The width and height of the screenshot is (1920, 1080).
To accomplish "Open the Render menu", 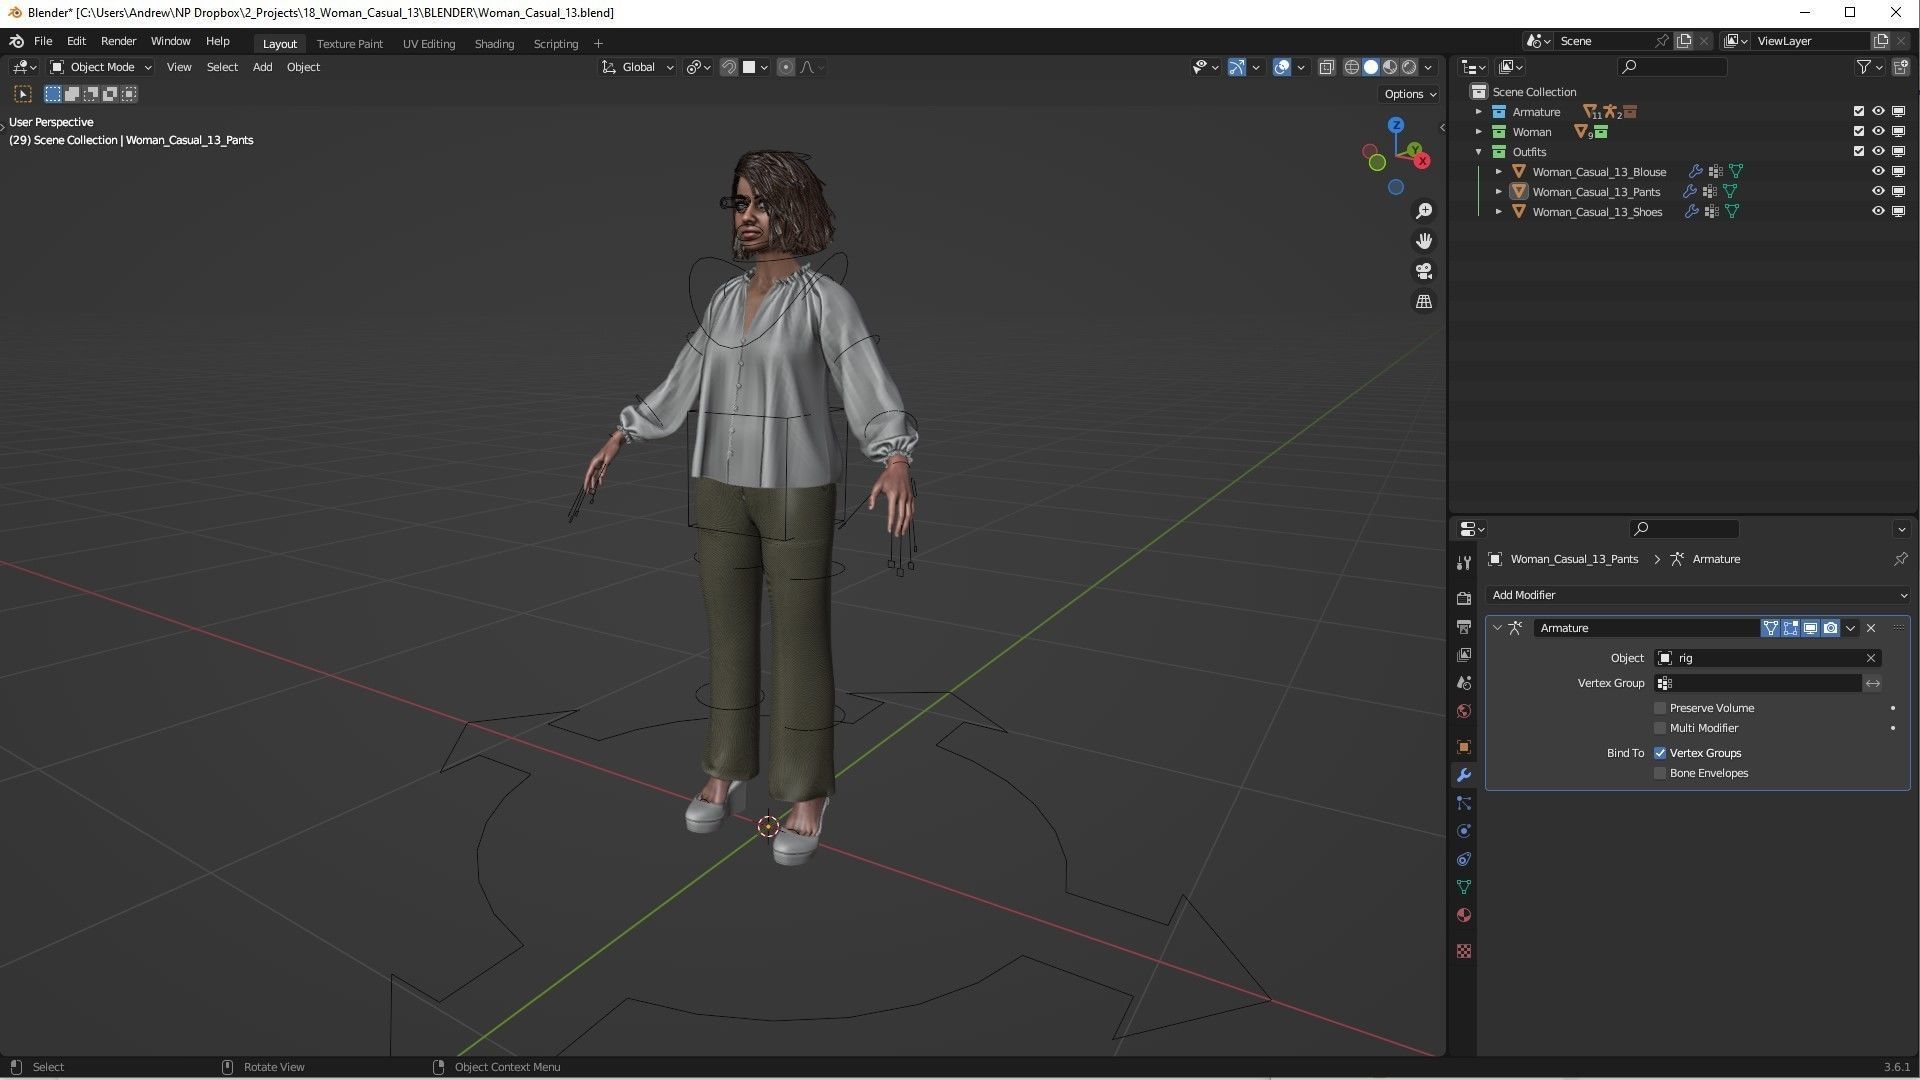I will [x=118, y=41].
